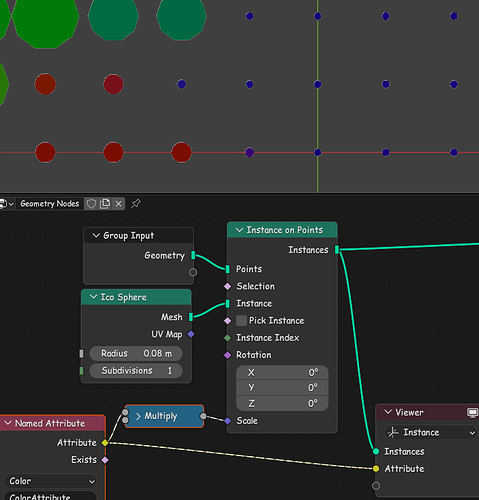Screen dimensions: 479x500
Task: Toggle the pin node tree icon
Action: tap(136, 204)
